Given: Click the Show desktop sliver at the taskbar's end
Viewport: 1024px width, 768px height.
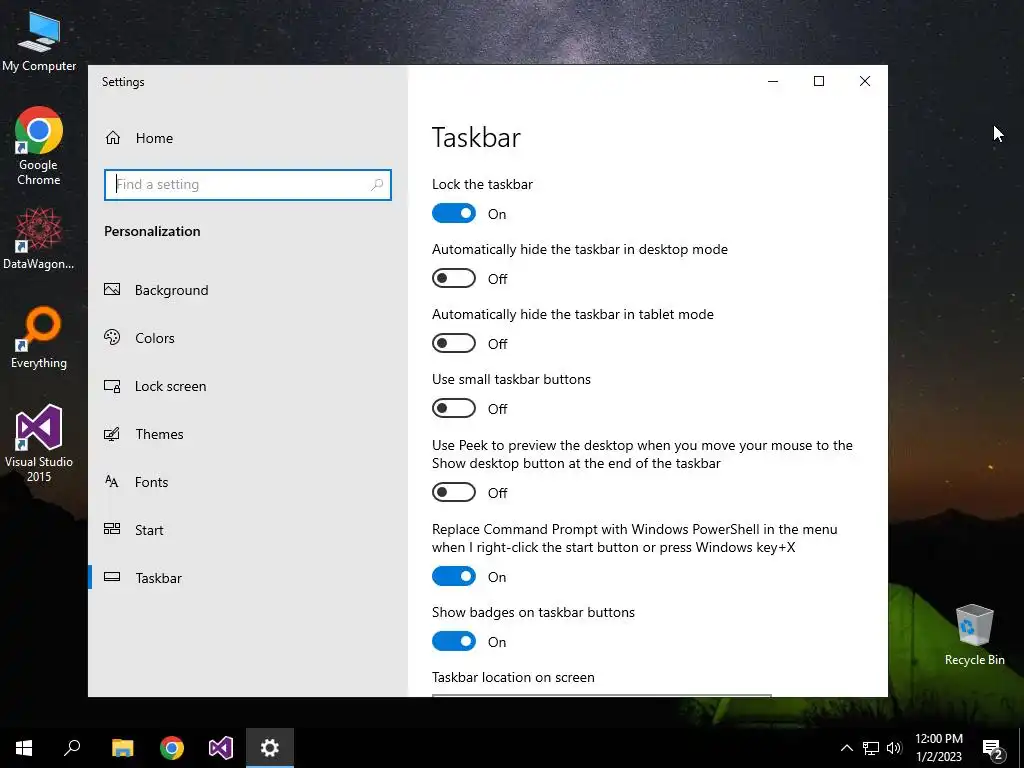Looking at the screenshot, I should click(1021, 748).
